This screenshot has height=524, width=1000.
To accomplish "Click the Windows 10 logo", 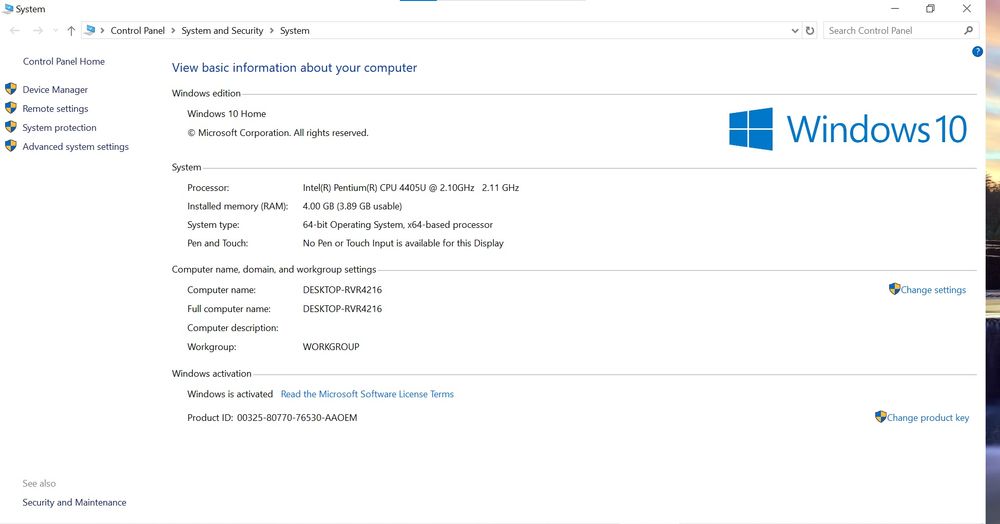I will click(848, 129).
